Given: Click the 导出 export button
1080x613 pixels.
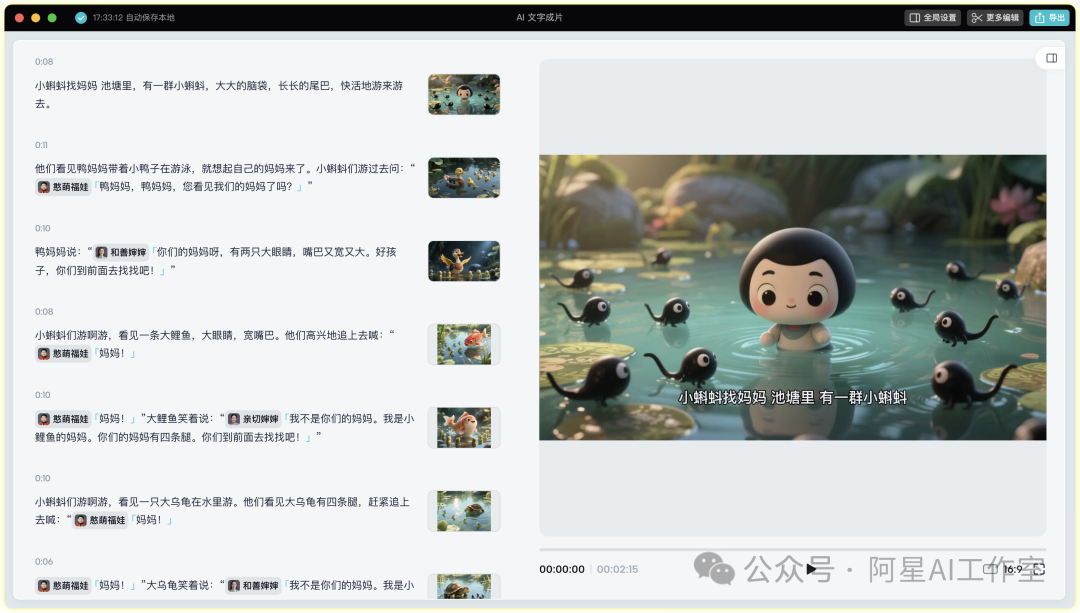Looking at the screenshot, I should pos(1049,18).
